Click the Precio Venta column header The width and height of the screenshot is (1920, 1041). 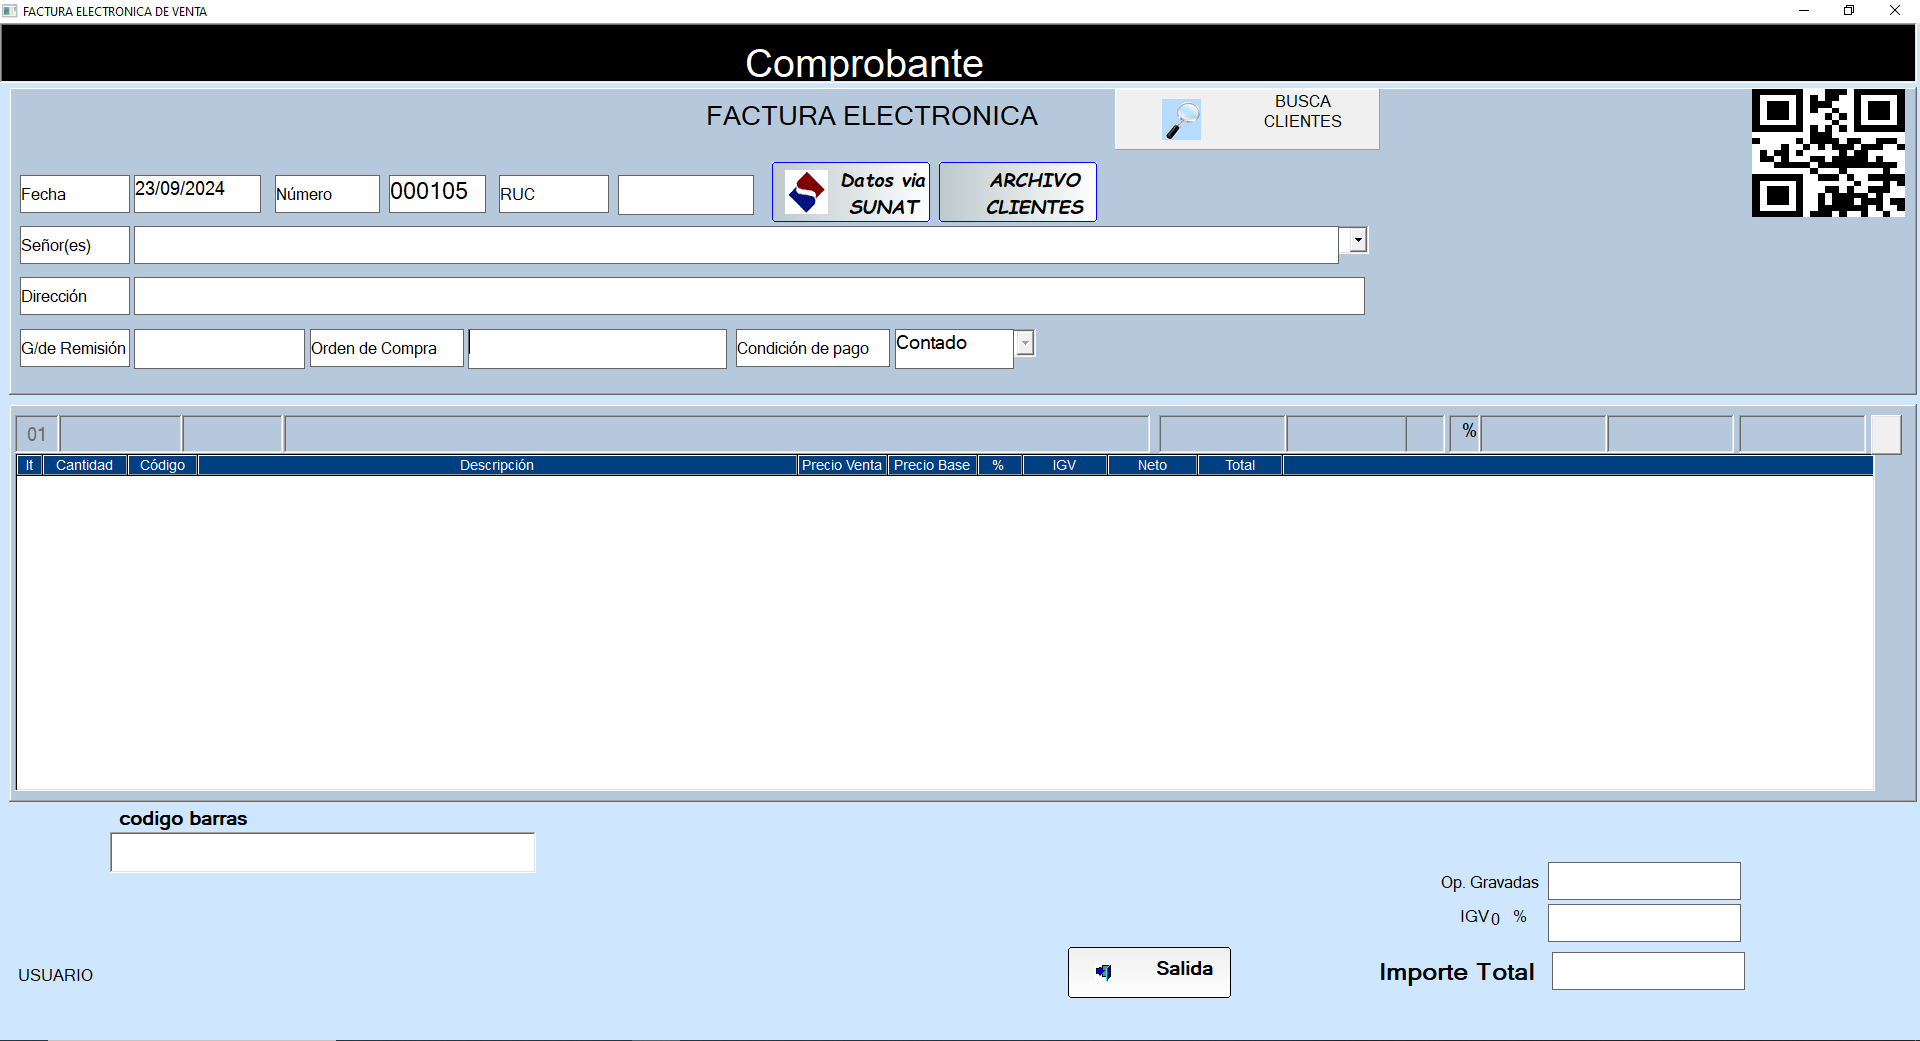pos(841,465)
